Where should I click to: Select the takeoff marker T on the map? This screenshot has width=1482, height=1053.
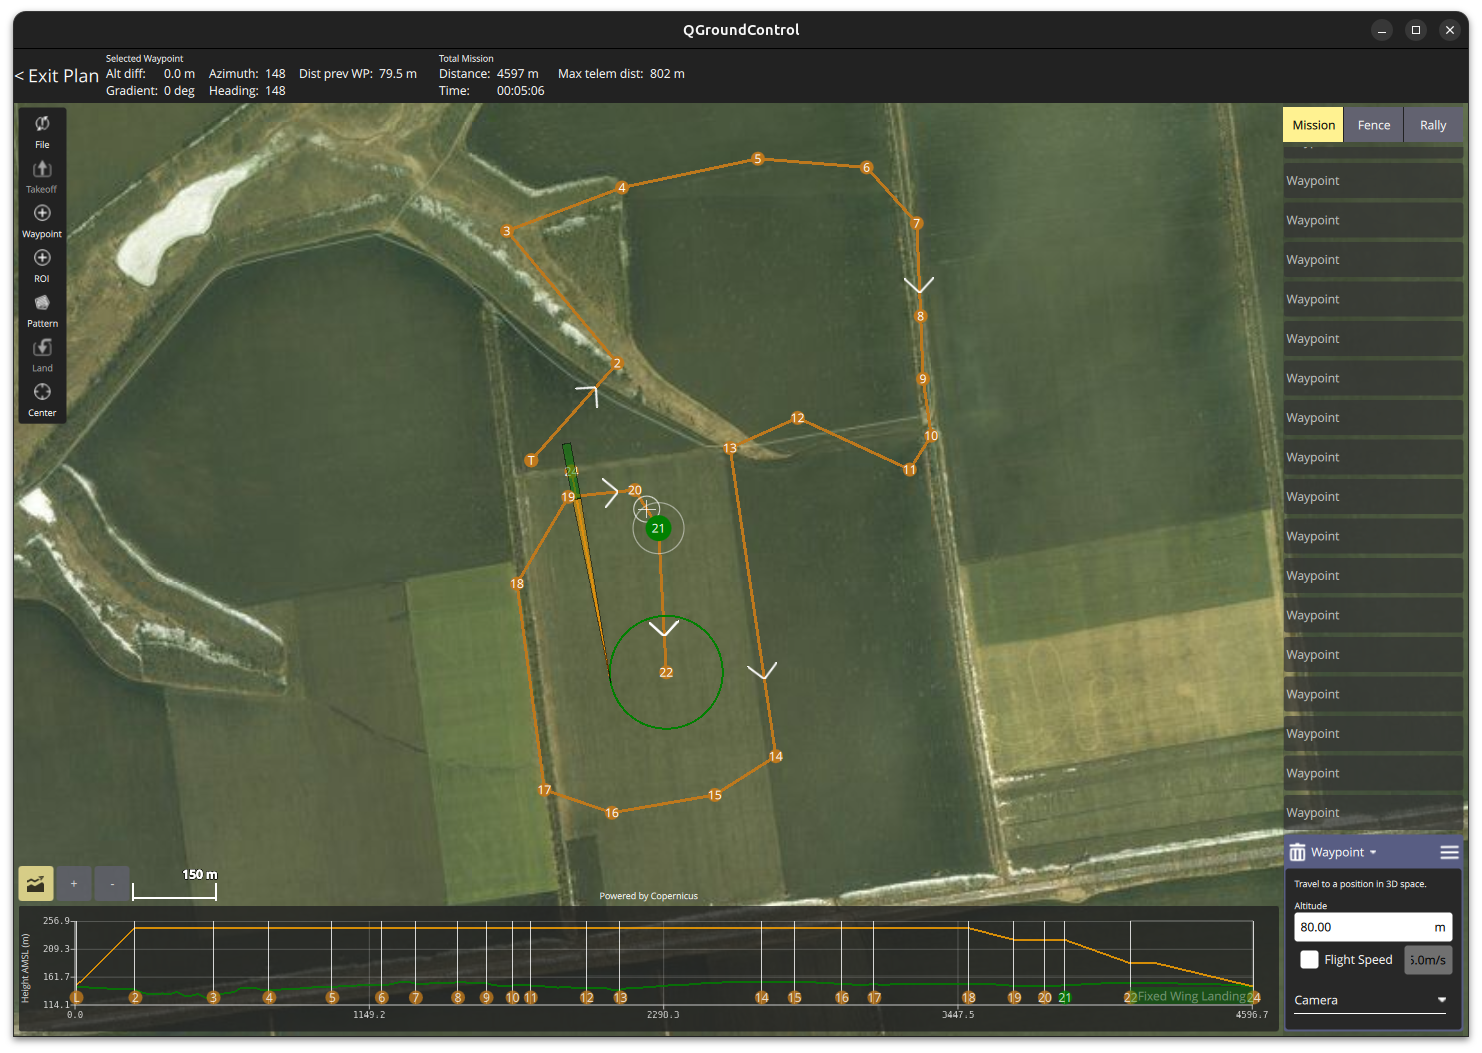click(x=531, y=461)
